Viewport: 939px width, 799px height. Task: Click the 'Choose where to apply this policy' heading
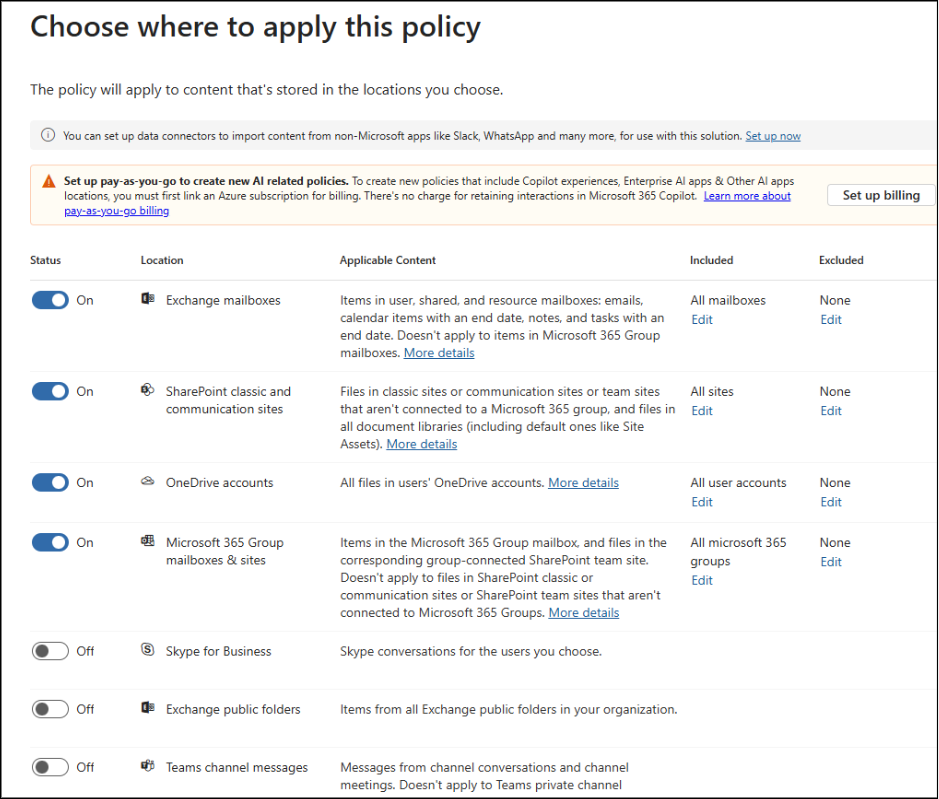point(256,27)
